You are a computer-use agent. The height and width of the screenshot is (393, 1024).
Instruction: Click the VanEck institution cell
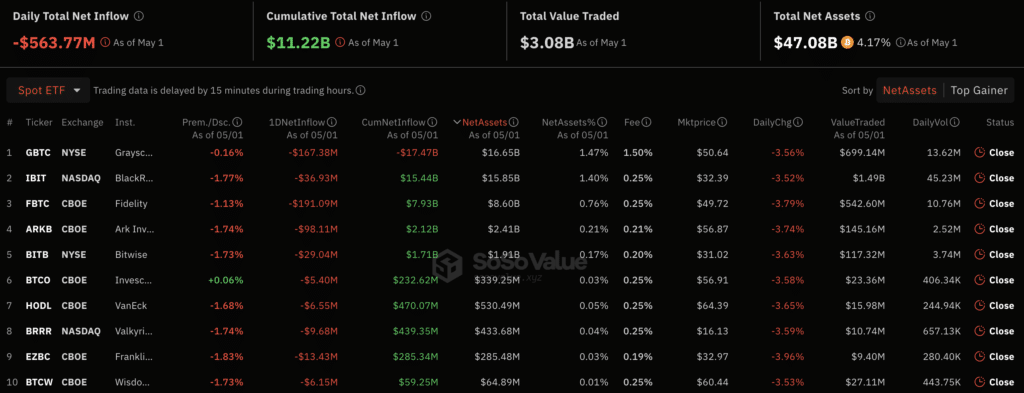coord(131,306)
